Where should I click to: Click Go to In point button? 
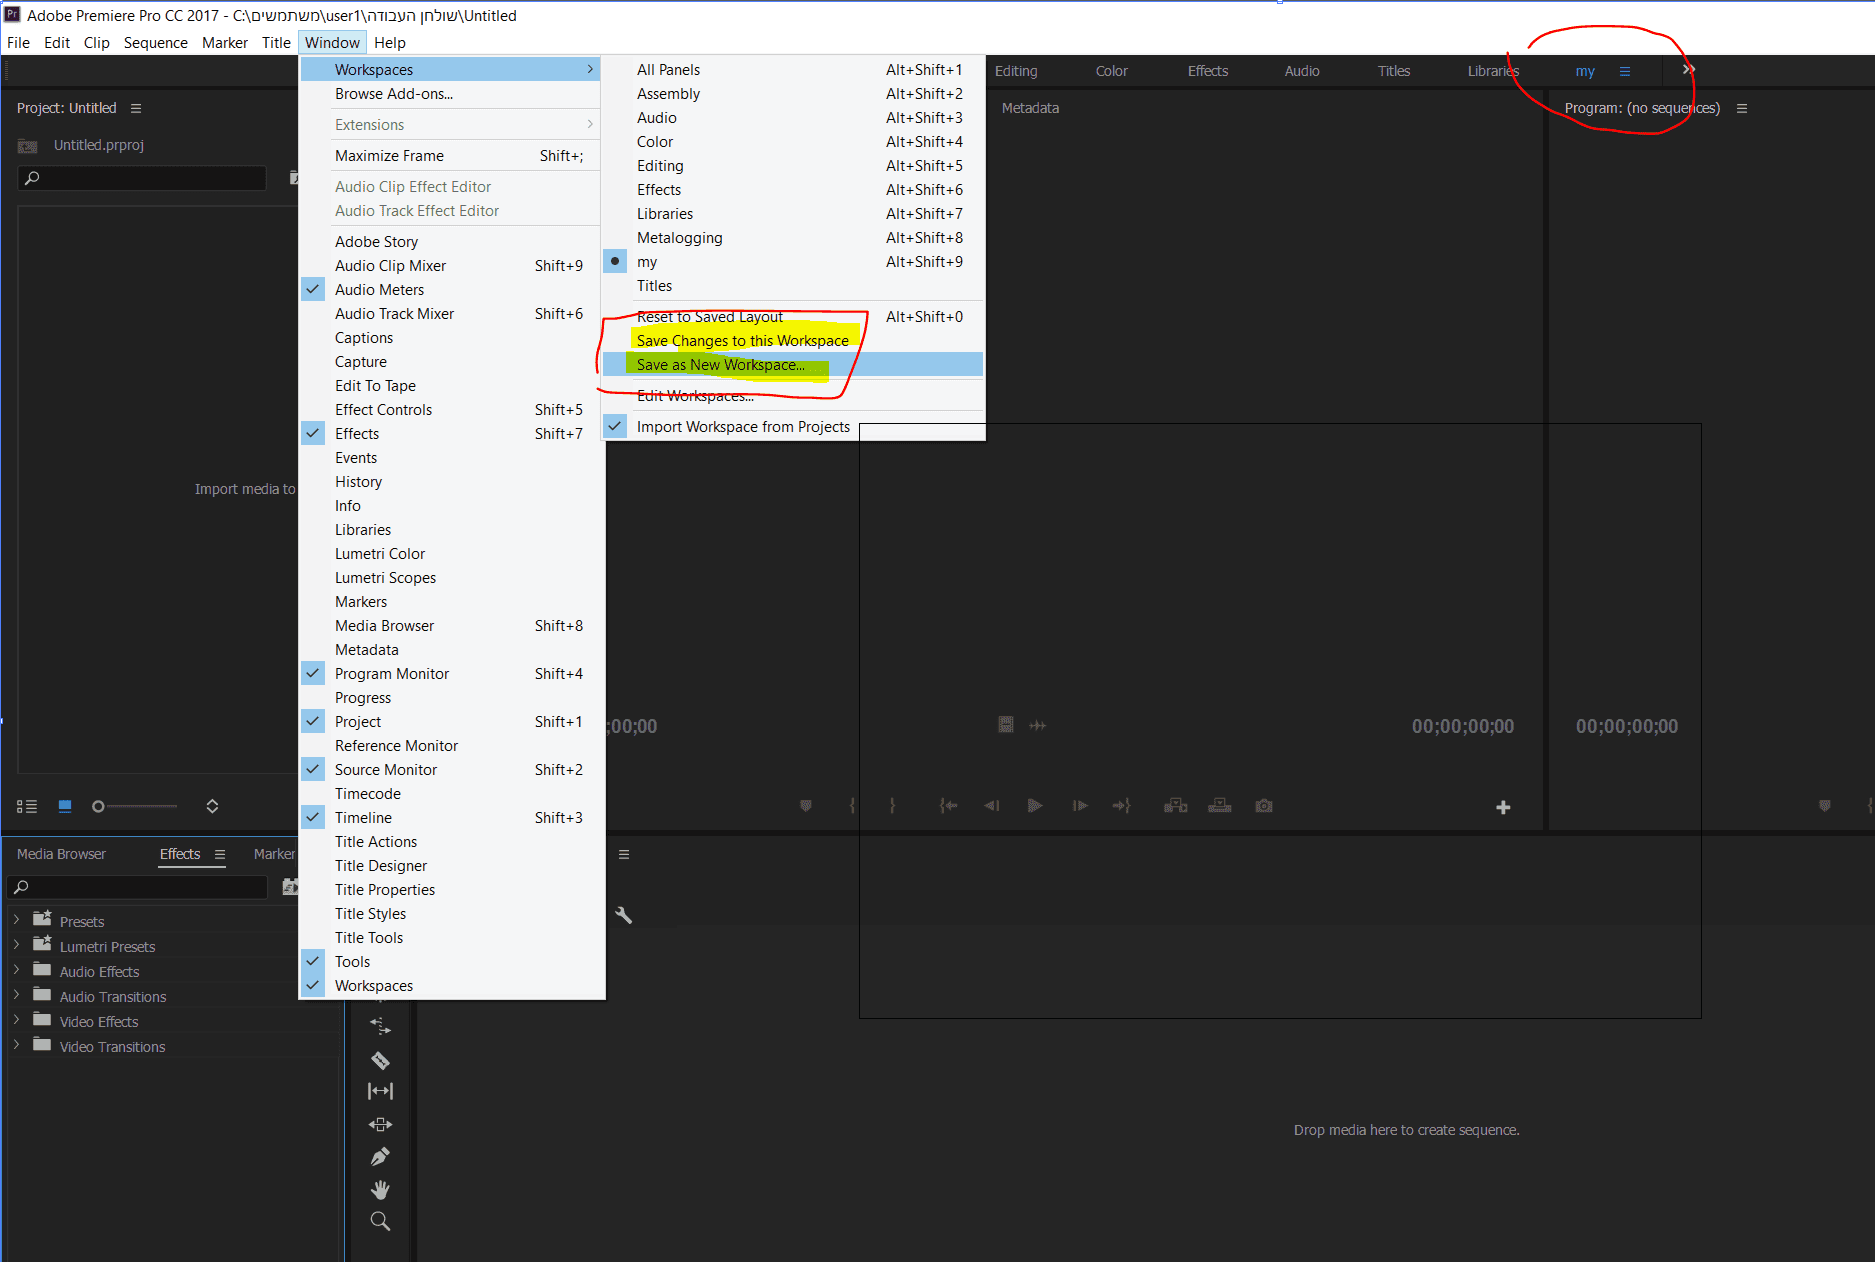[948, 806]
